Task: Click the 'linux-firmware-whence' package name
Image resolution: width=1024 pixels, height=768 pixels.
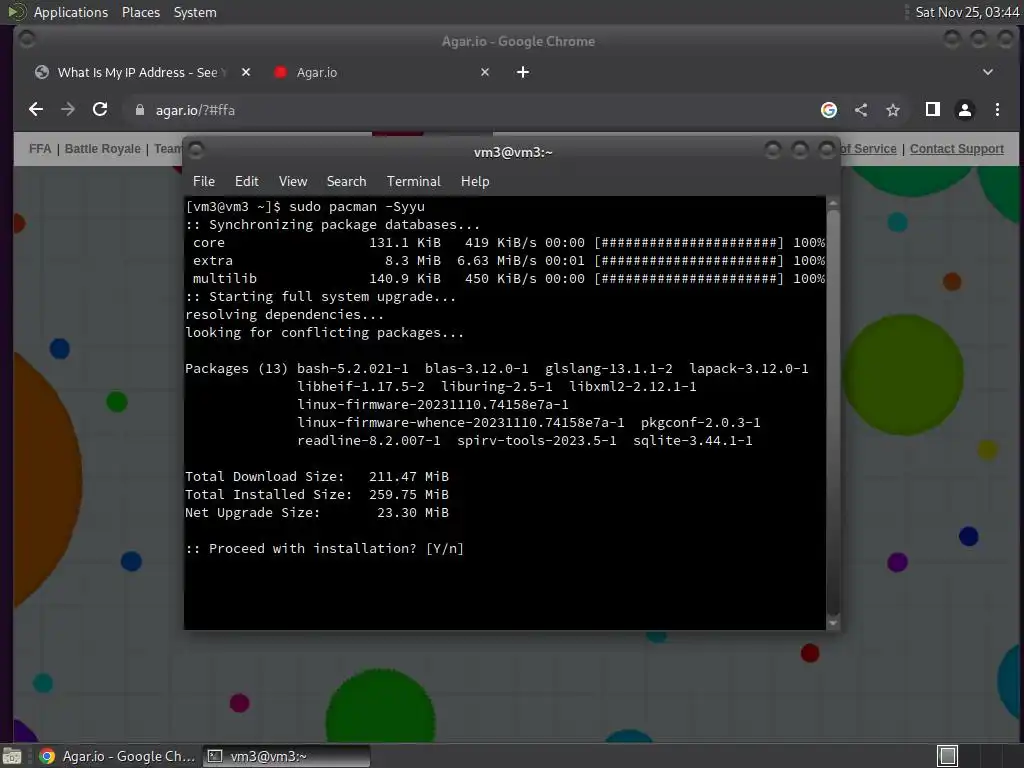Action: pos(460,423)
